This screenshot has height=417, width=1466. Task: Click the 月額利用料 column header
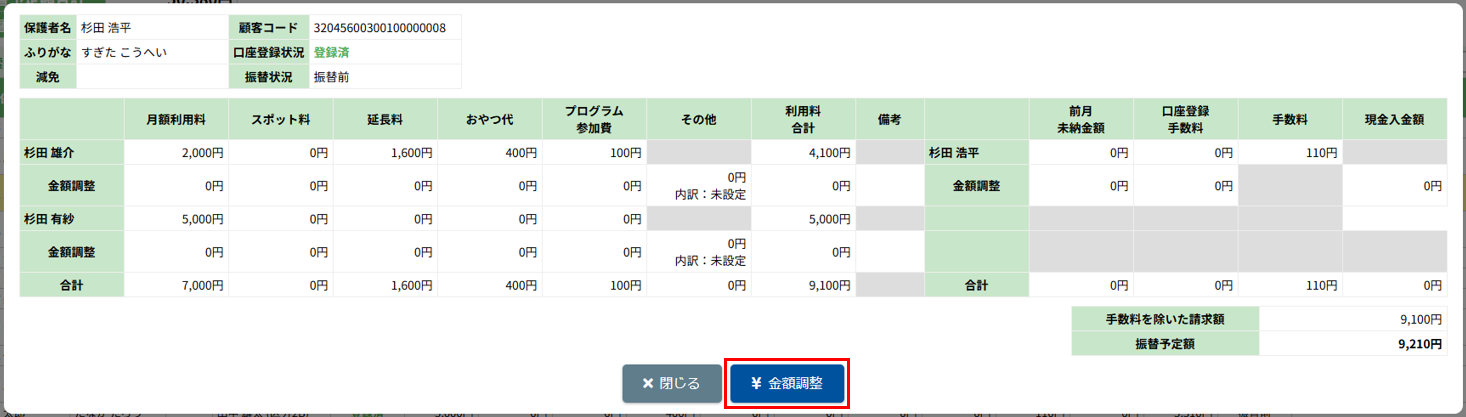(176, 119)
